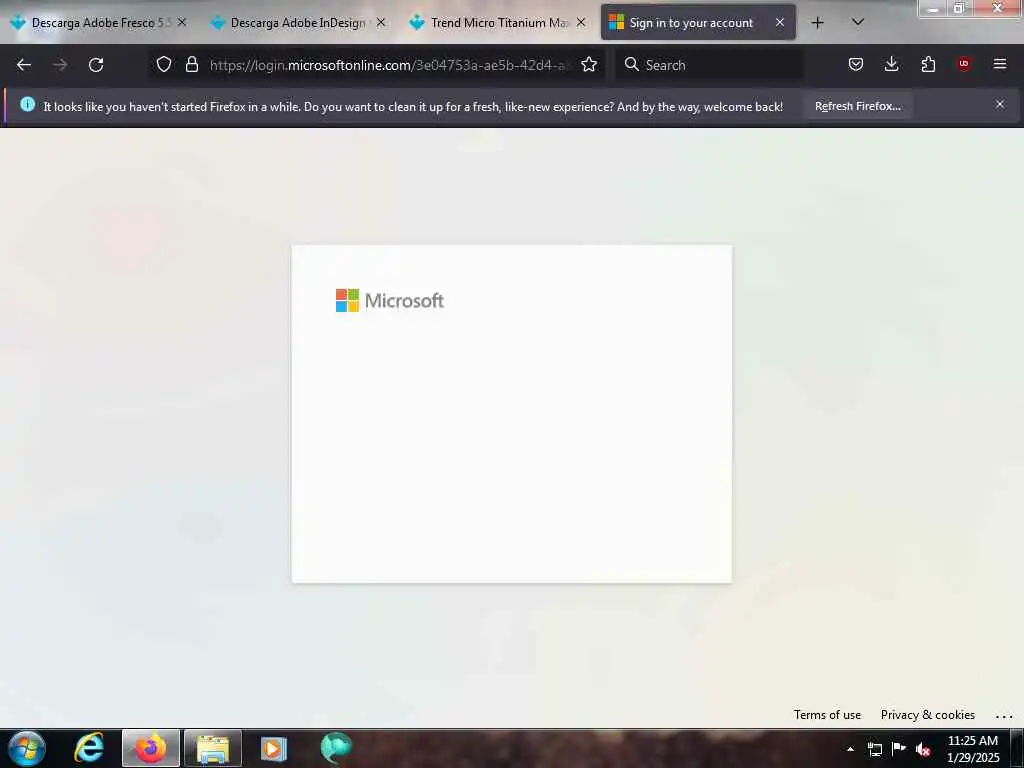Switch to Descarga Adobe InDesign tab
Screen dimensions: 1024x768
click(299, 23)
